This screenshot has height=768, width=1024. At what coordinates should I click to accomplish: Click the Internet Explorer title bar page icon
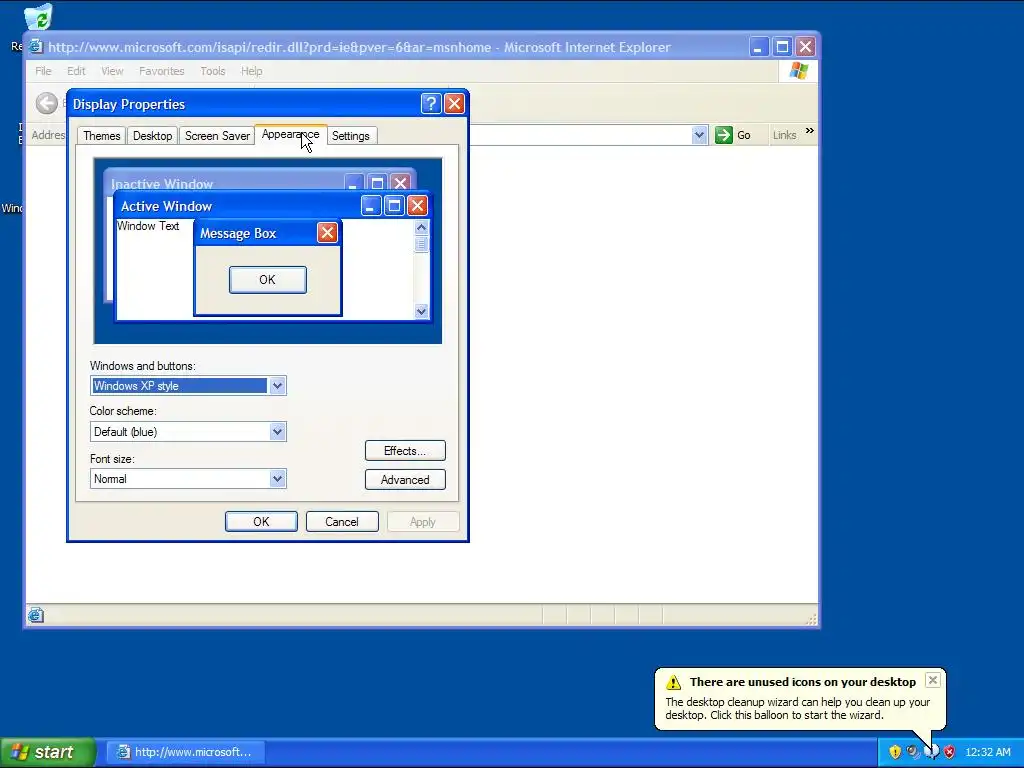[36, 47]
